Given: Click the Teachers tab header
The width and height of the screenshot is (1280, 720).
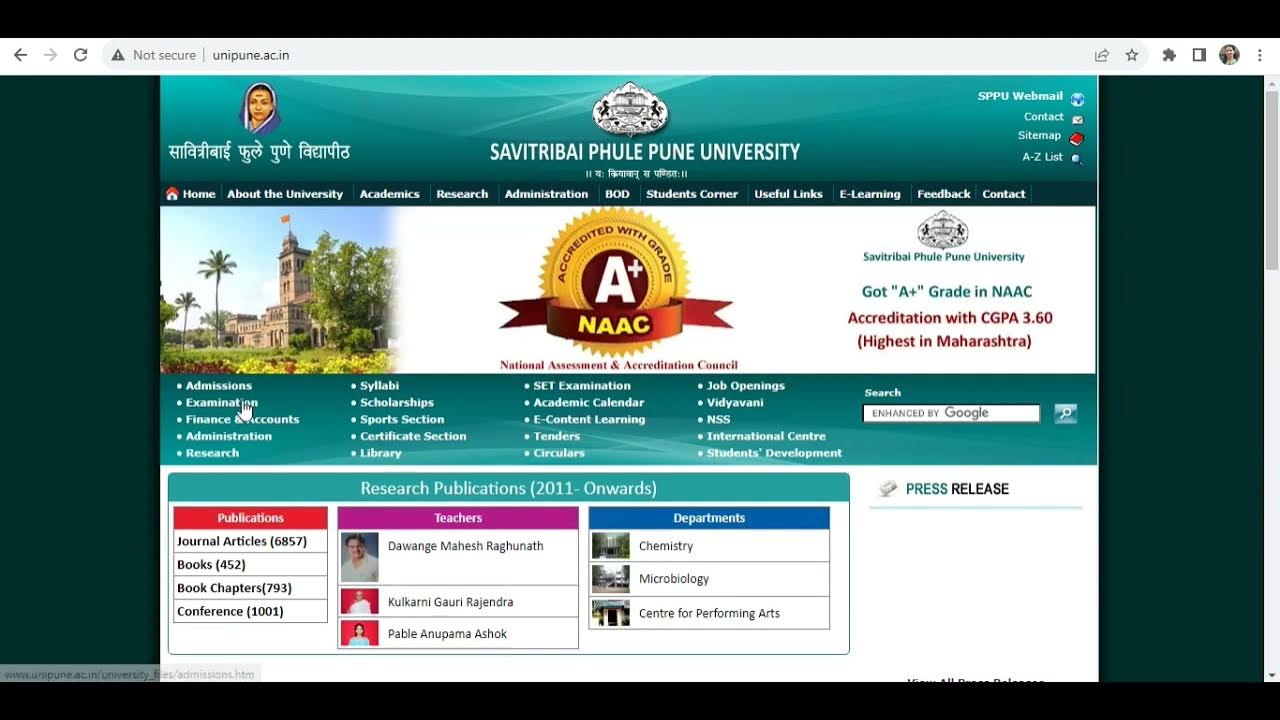Looking at the screenshot, I should [458, 518].
